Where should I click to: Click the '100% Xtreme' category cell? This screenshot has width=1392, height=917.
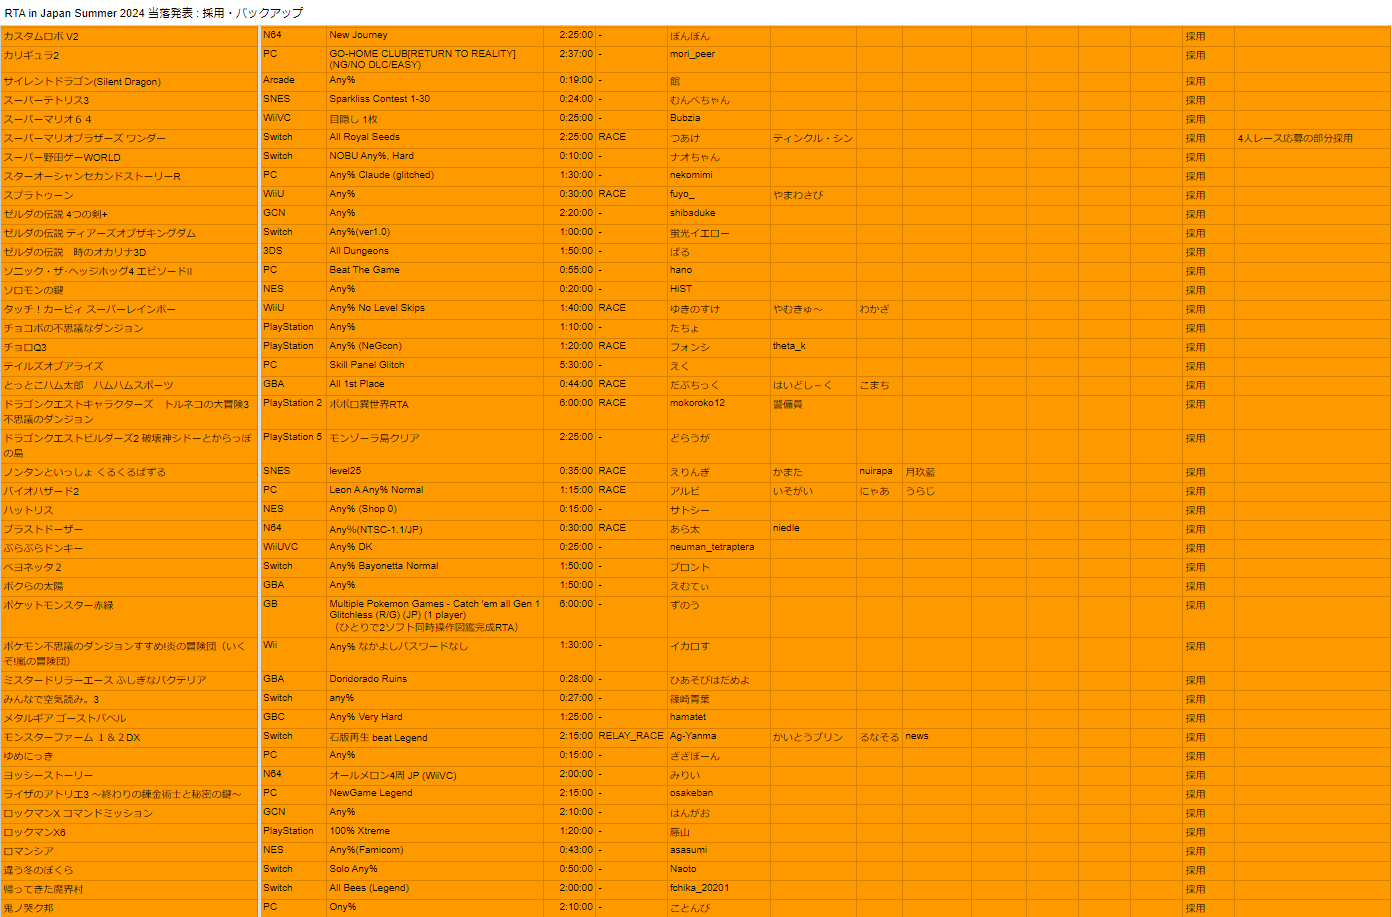(435, 833)
